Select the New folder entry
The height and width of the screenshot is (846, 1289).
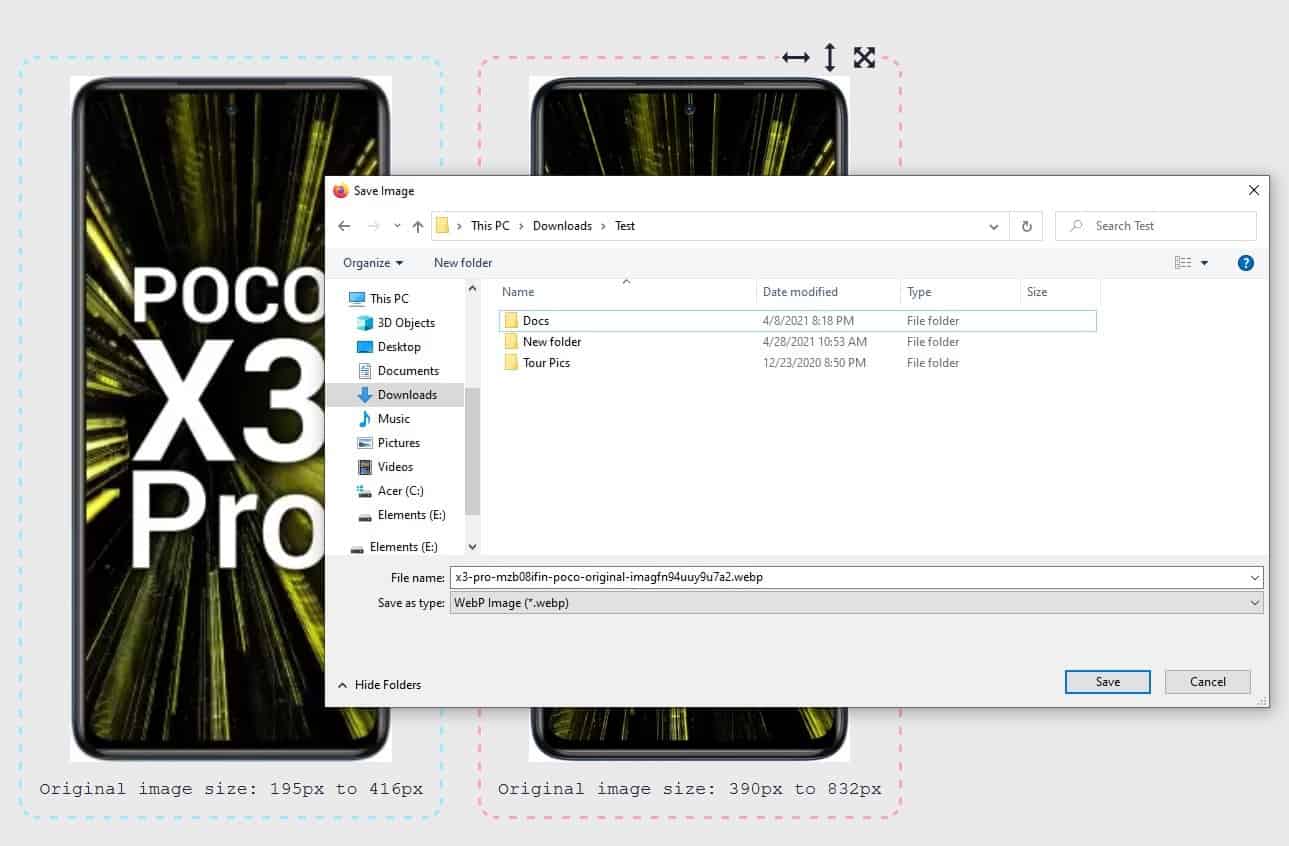click(552, 342)
